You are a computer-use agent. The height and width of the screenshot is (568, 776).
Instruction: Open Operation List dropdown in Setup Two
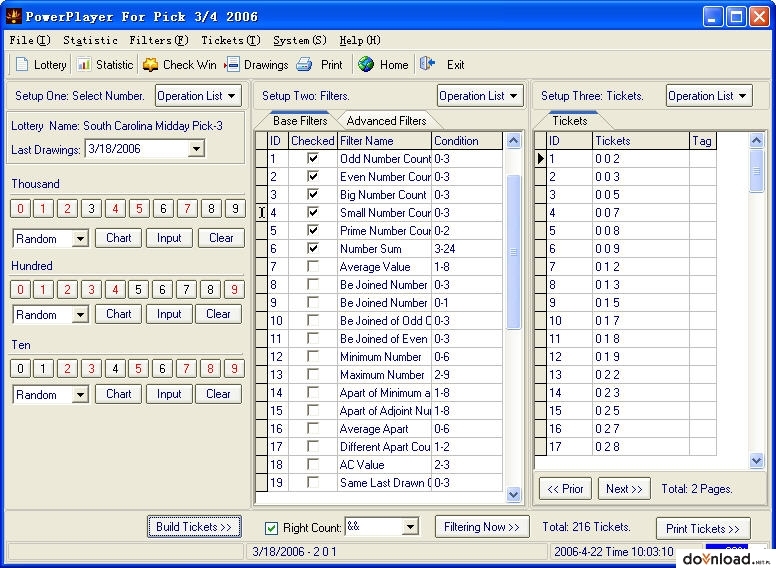[480, 96]
